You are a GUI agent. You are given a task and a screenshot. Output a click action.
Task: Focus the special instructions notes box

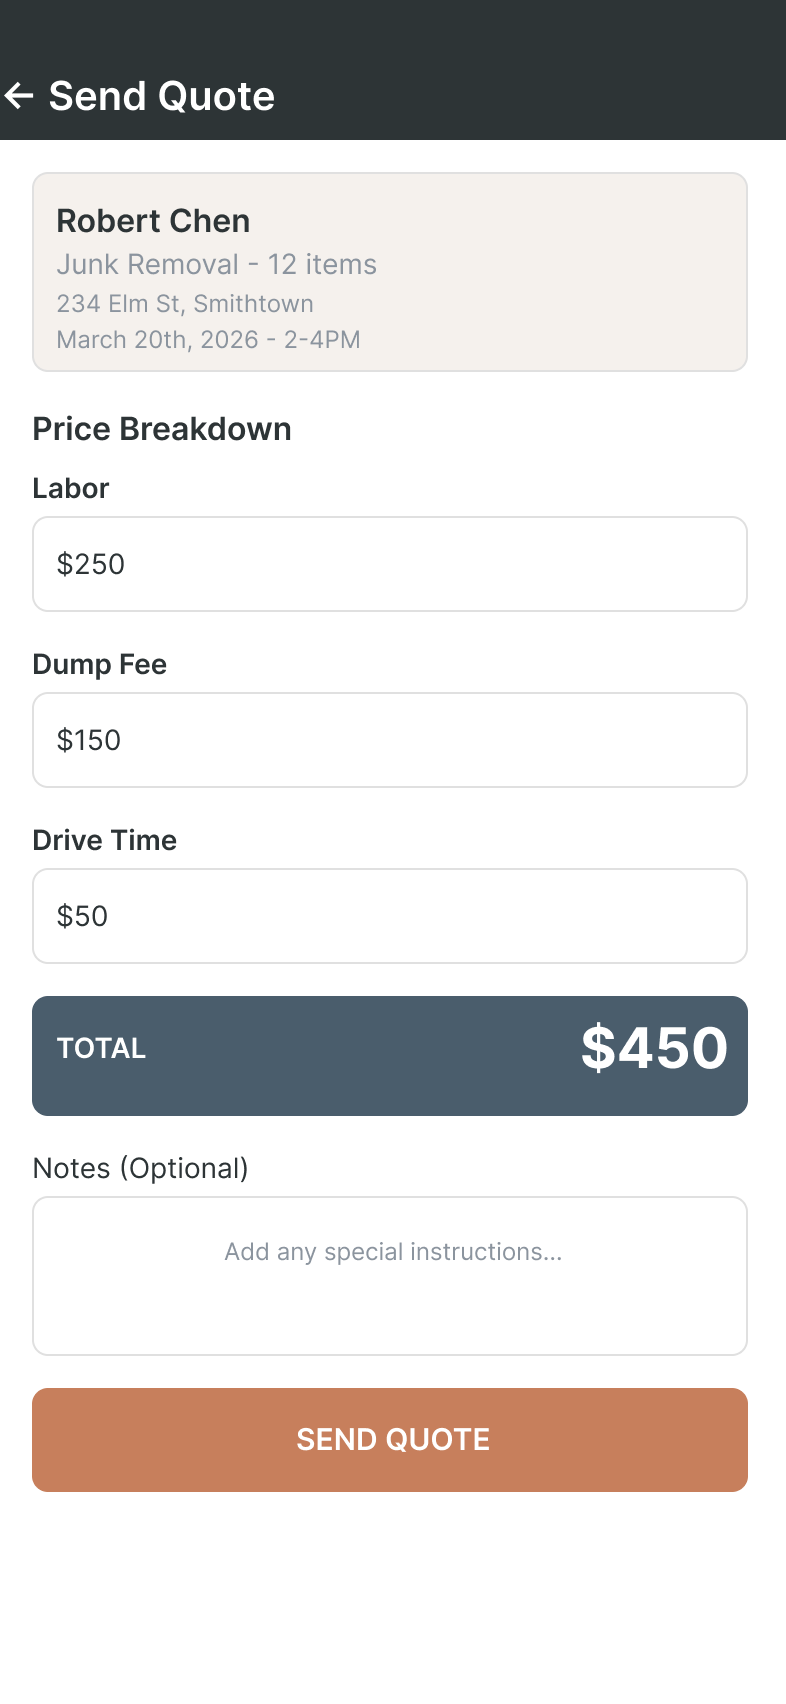[x=390, y=1276]
